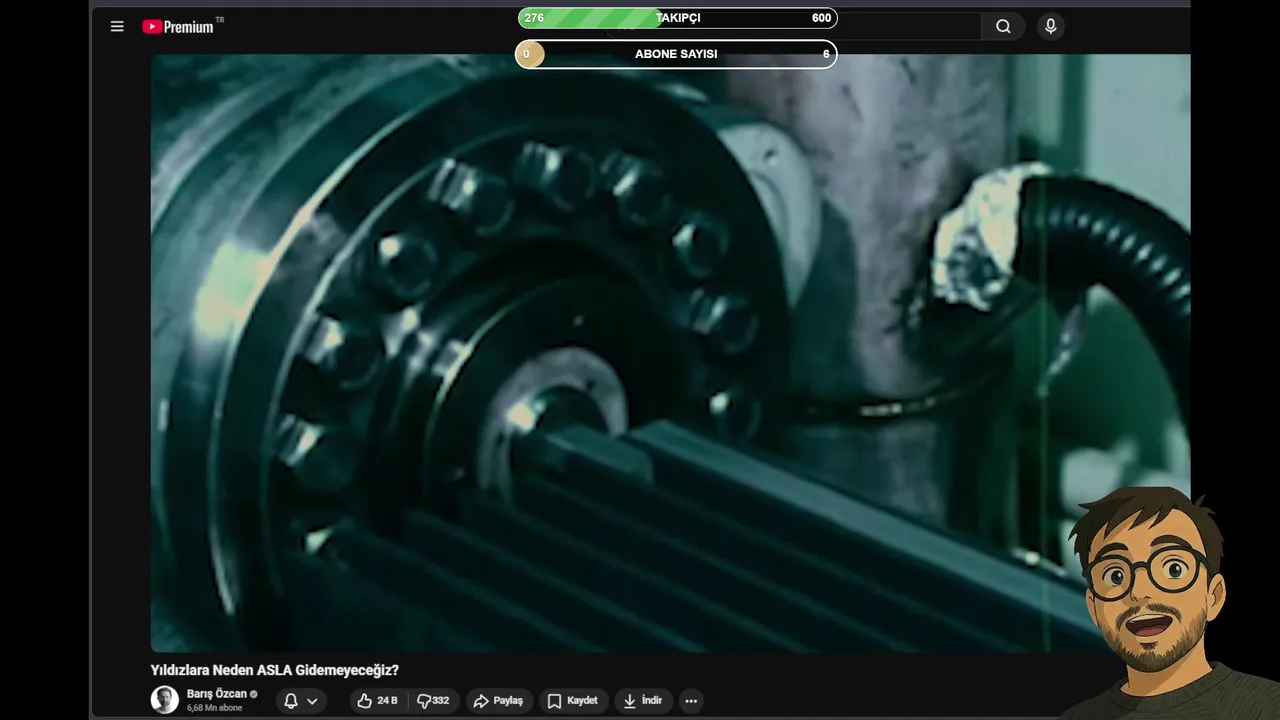Download video with İndir button
This screenshot has height=720, width=1280.
(642, 701)
